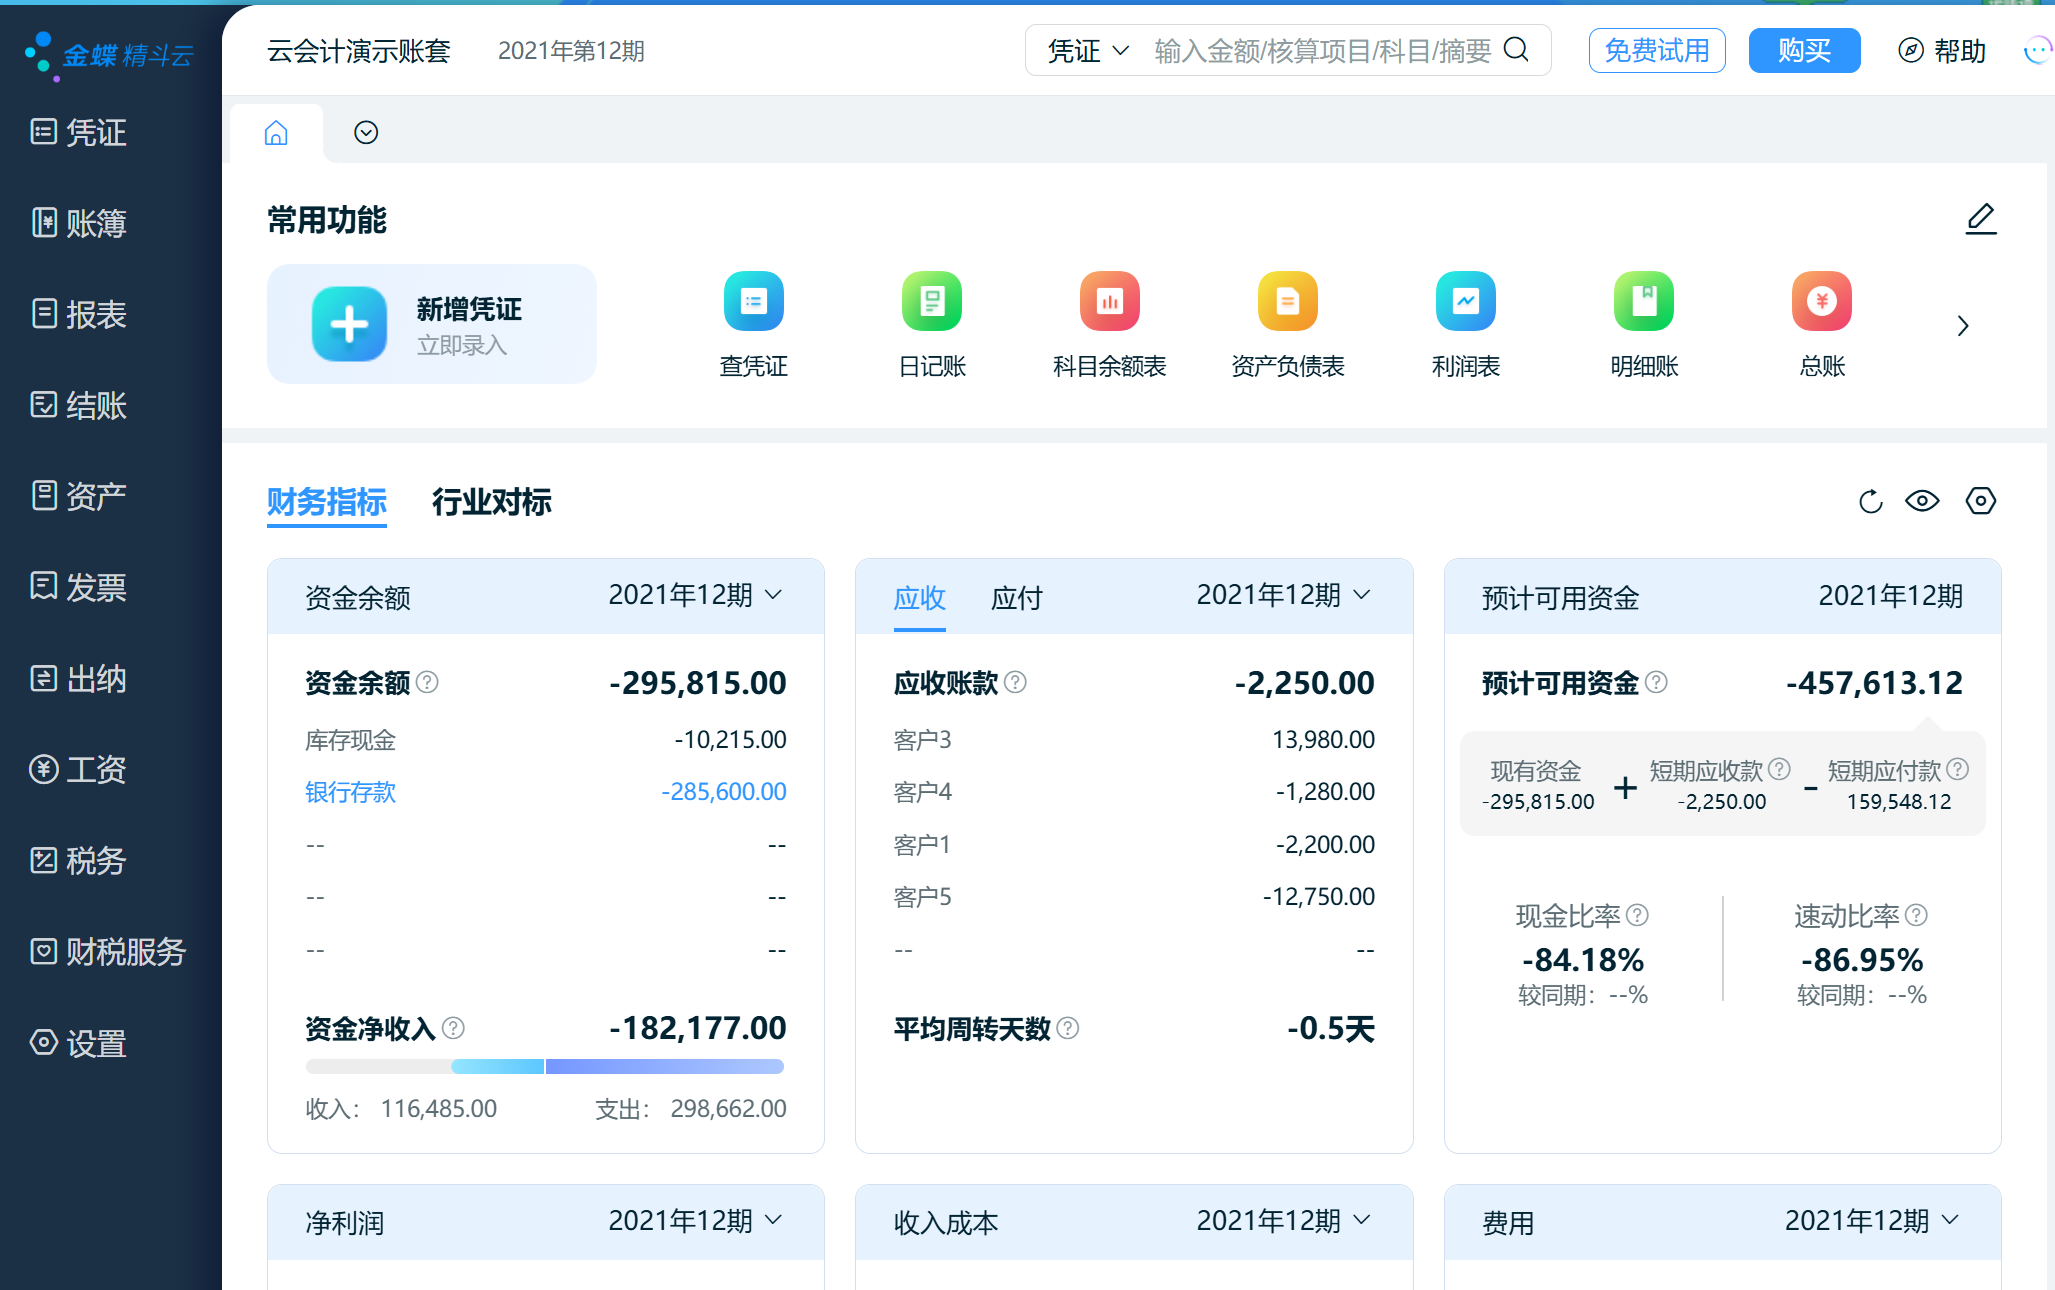Open the 日记账 shortcut icon
Screen dimensions: 2055x1290
click(931, 301)
